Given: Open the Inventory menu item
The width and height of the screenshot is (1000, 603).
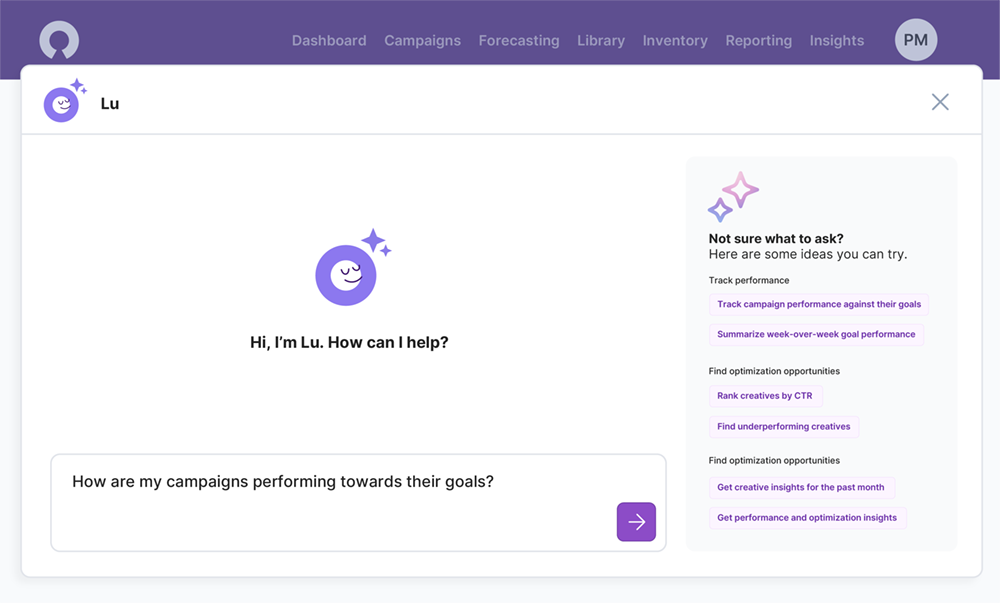Looking at the screenshot, I should click(x=675, y=41).
